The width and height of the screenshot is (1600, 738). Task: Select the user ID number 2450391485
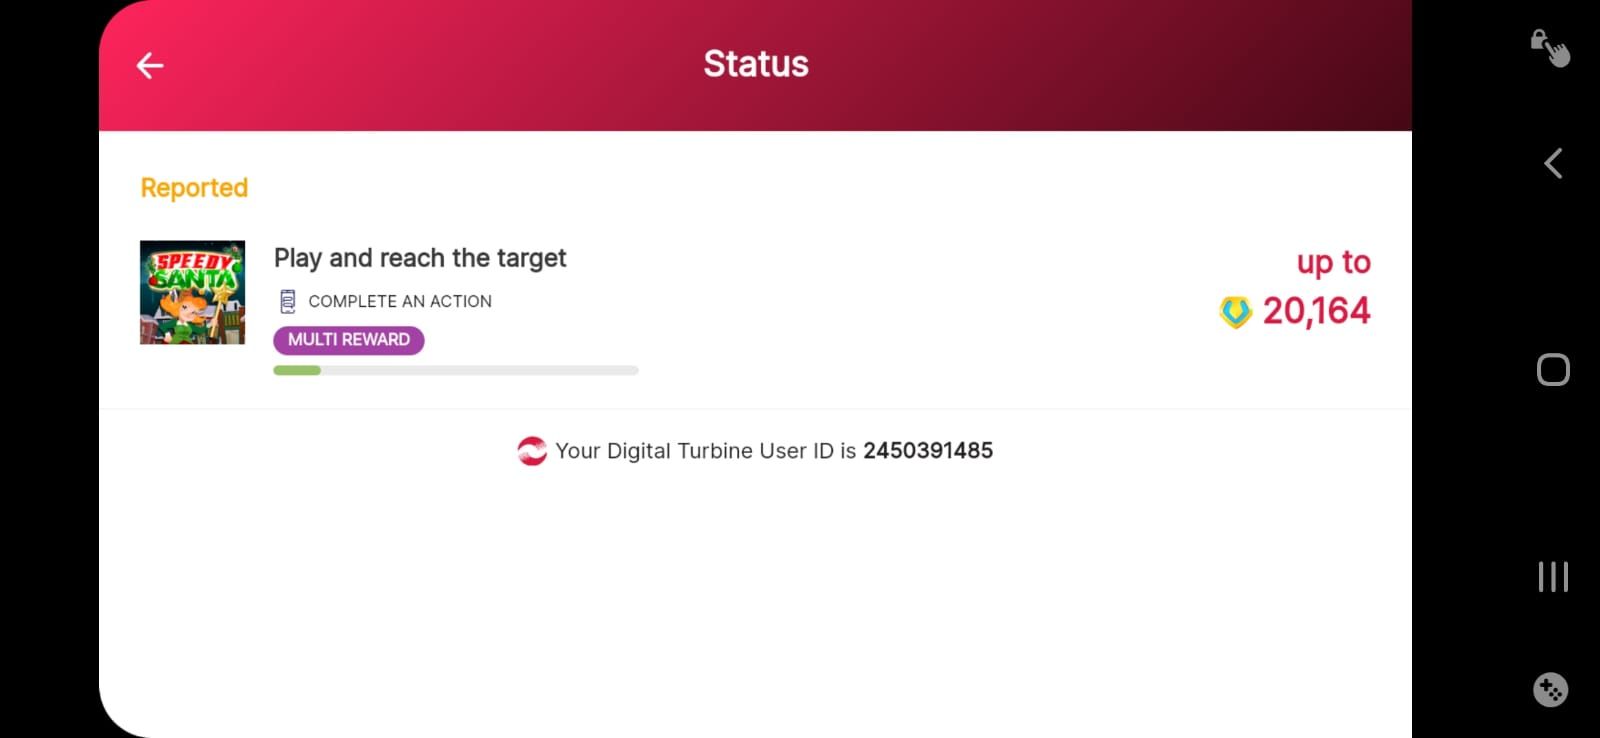(x=928, y=451)
